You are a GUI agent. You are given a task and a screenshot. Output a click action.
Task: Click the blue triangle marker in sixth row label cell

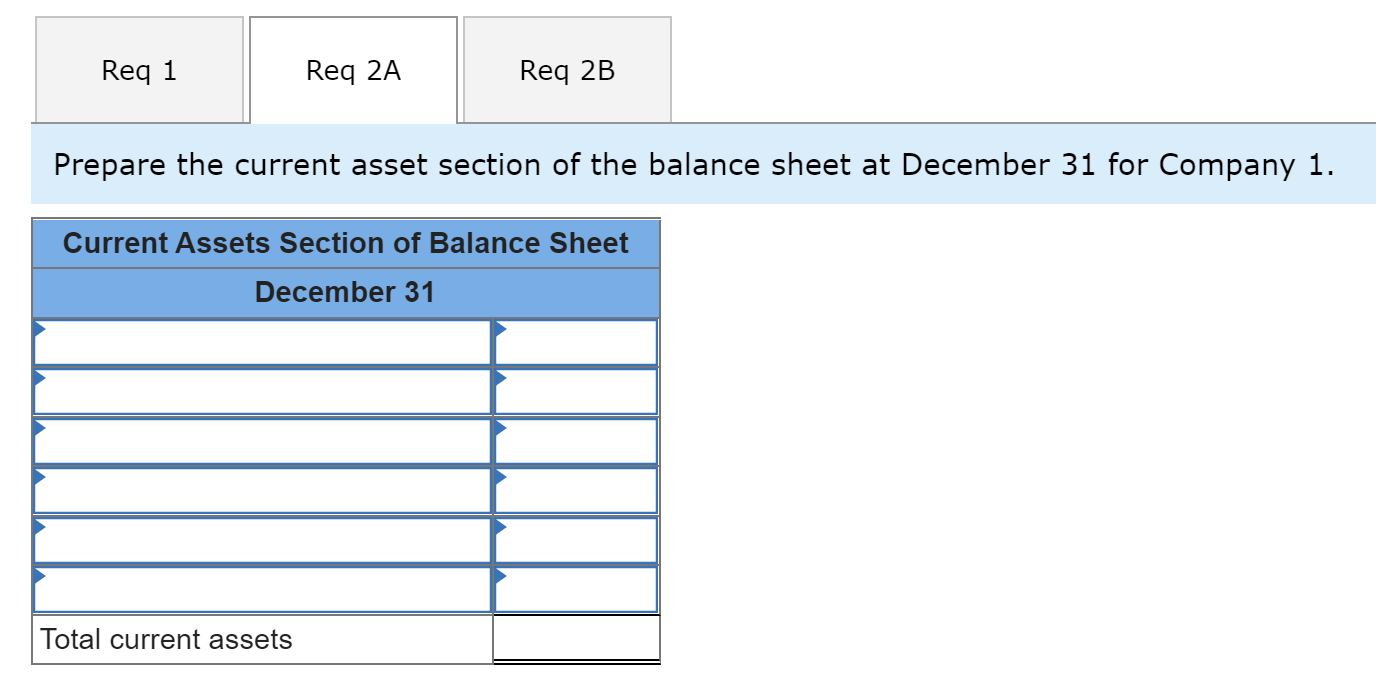[40, 575]
